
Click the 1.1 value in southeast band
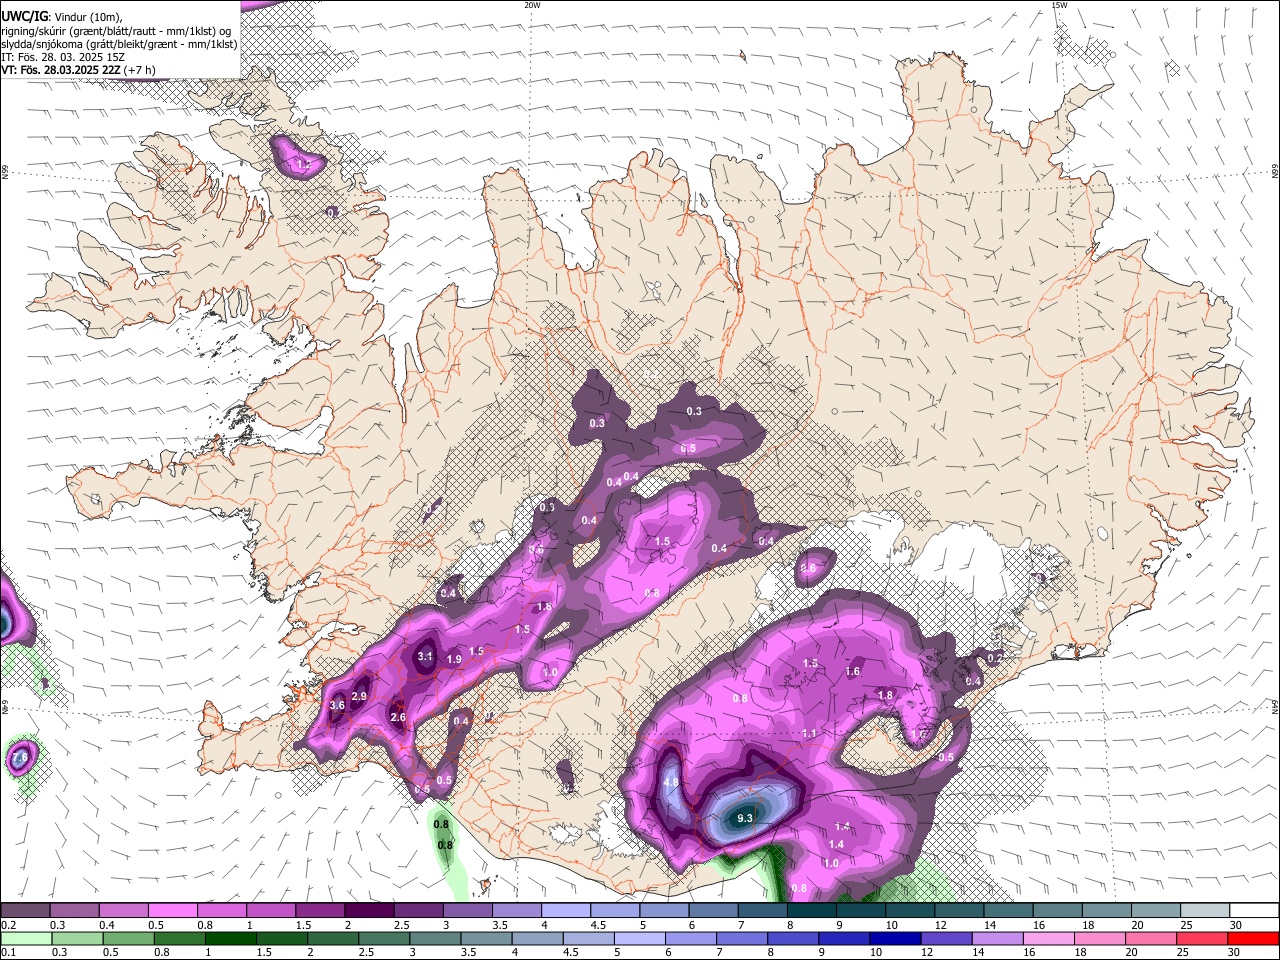pos(809,734)
